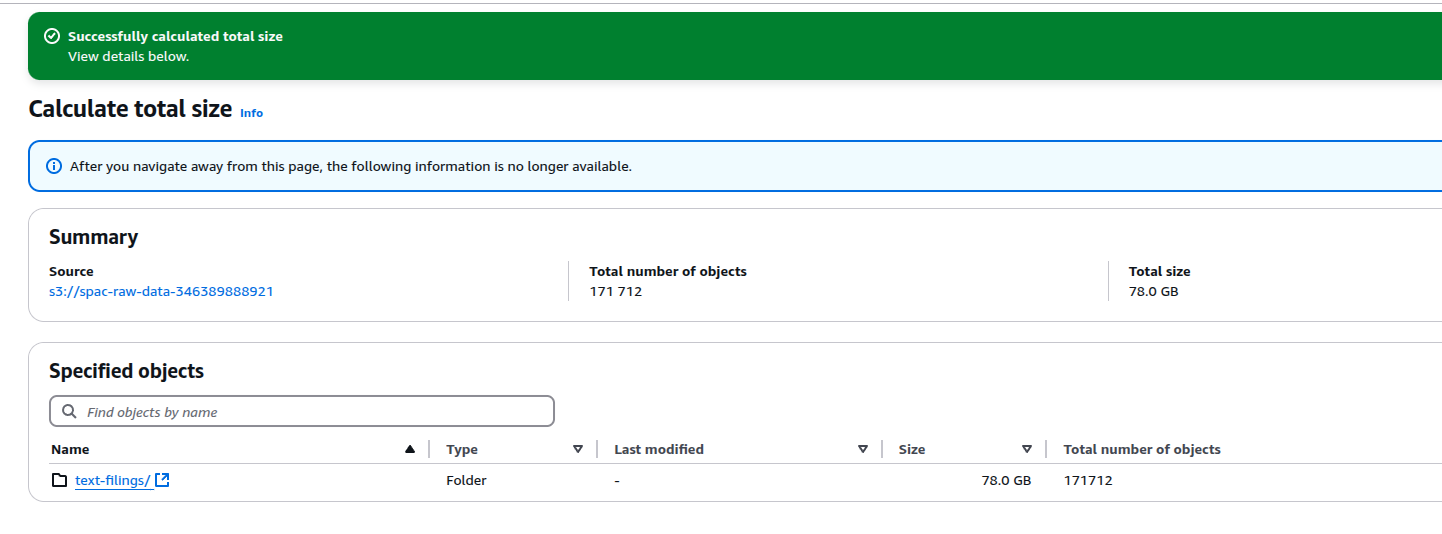Image resolution: width=1442 pixels, height=534 pixels.
Task: Click the Total number of objects column header
Action: pyautogui.click(x=1142, y=450)
